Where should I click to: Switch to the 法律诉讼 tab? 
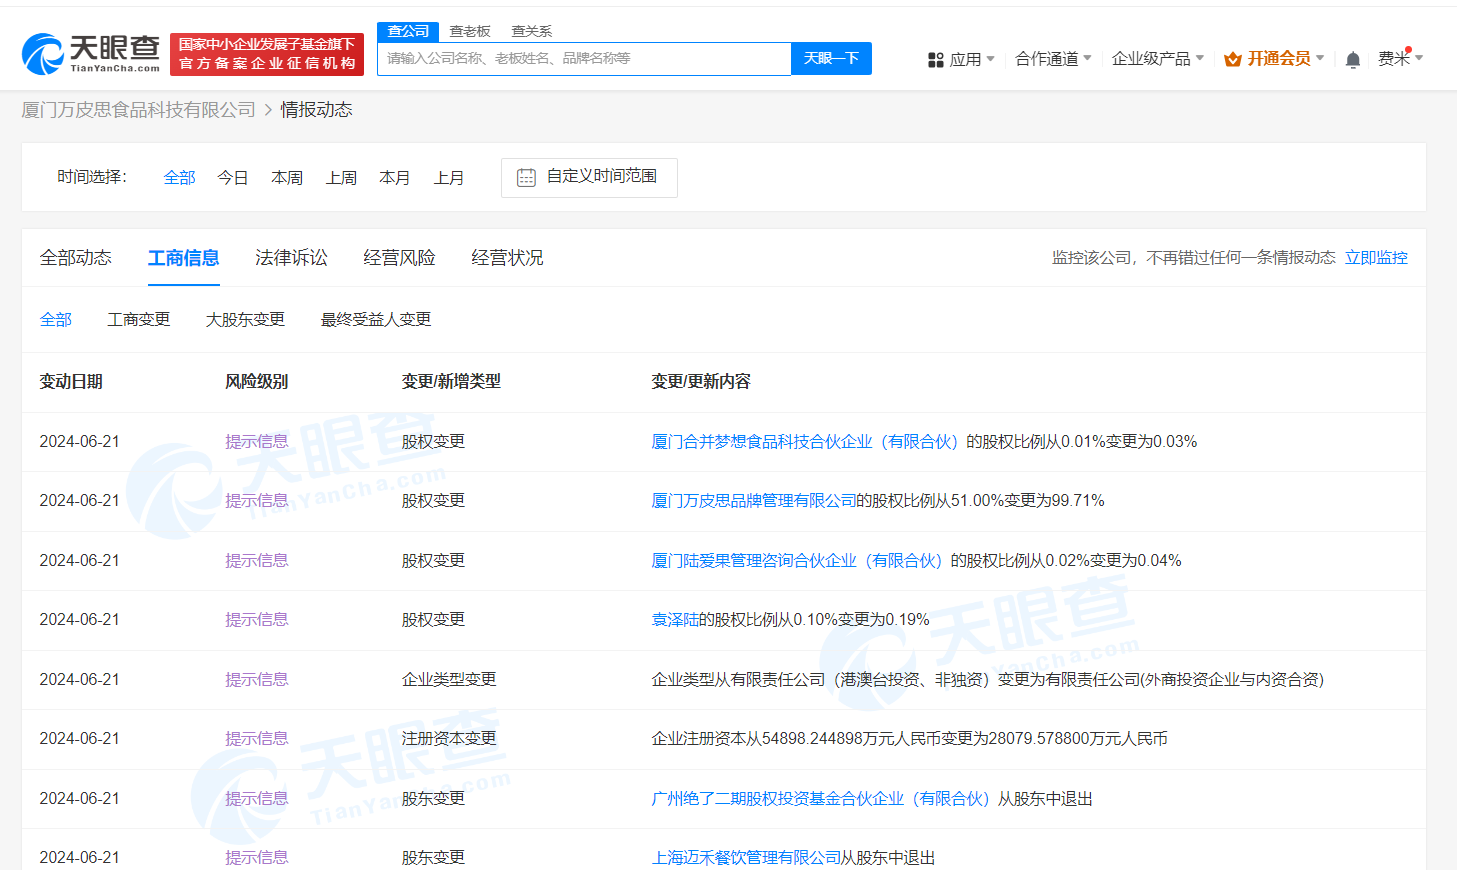coord(291,258)
